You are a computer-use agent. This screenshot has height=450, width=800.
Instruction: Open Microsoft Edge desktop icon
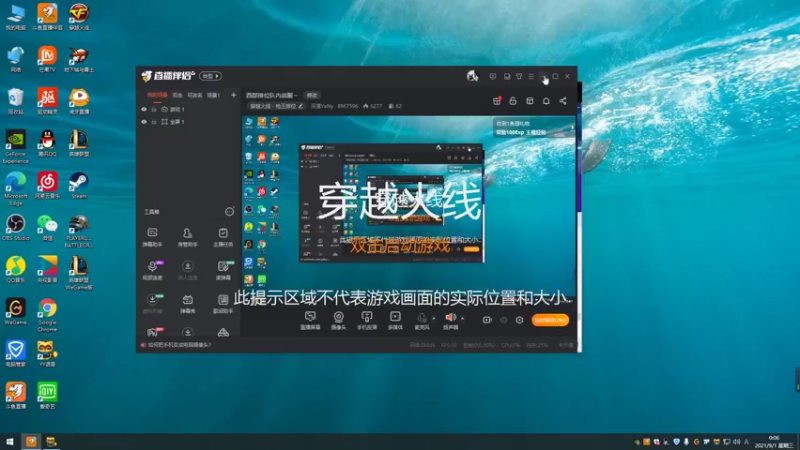coord(15,188)
